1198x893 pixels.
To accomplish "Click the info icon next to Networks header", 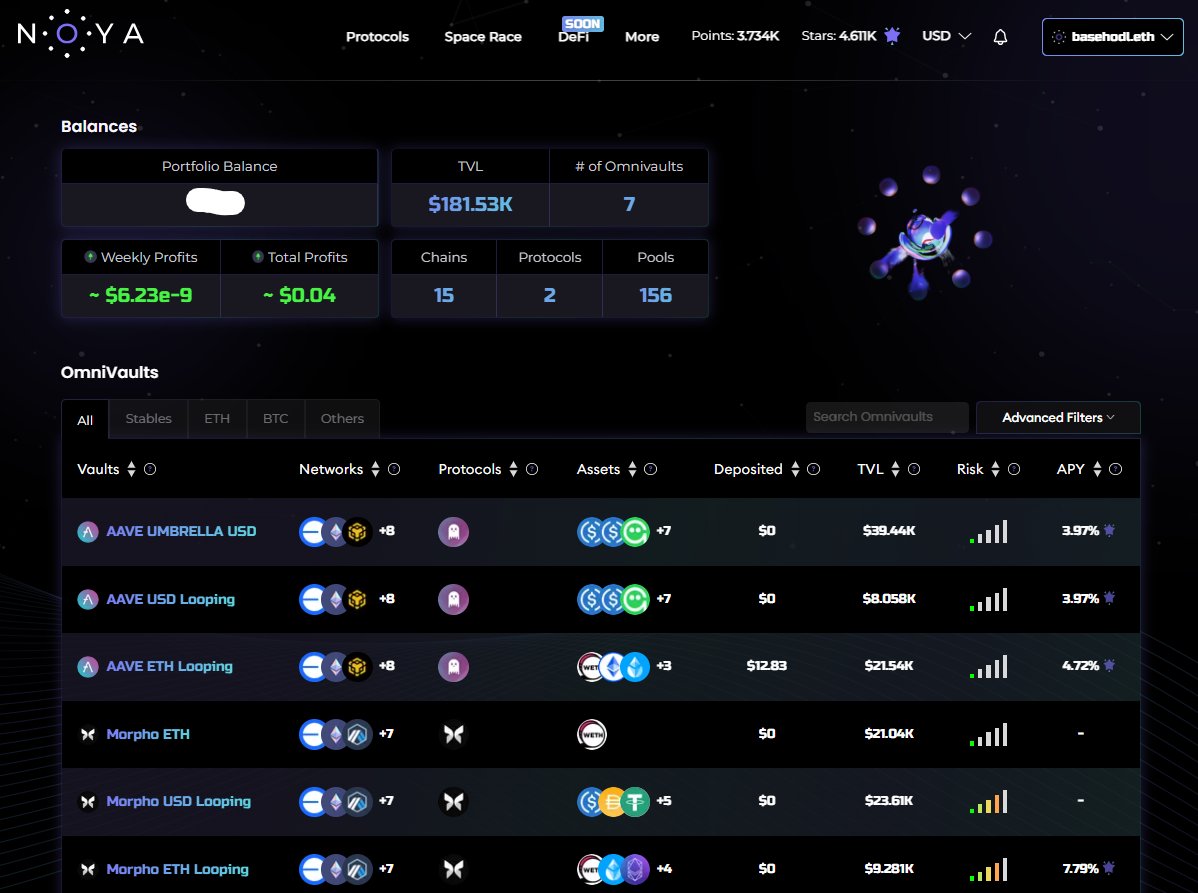I will (393, 469).
